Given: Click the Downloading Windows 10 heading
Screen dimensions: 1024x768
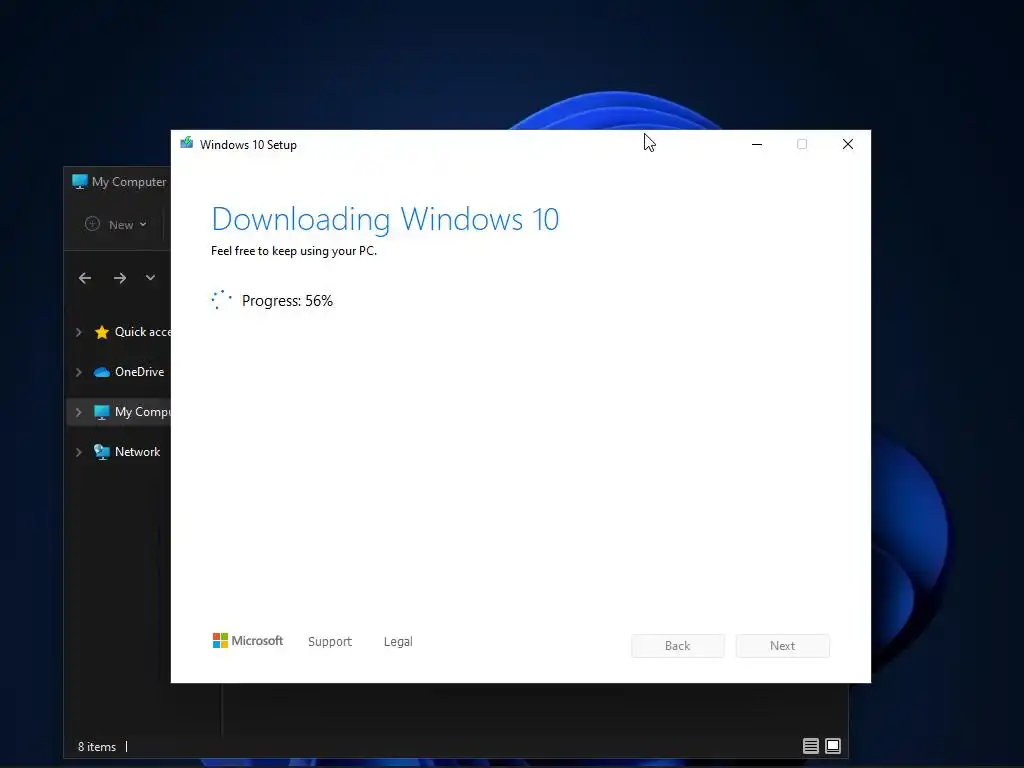Looking at the screenshot, I should coord(385,219).
